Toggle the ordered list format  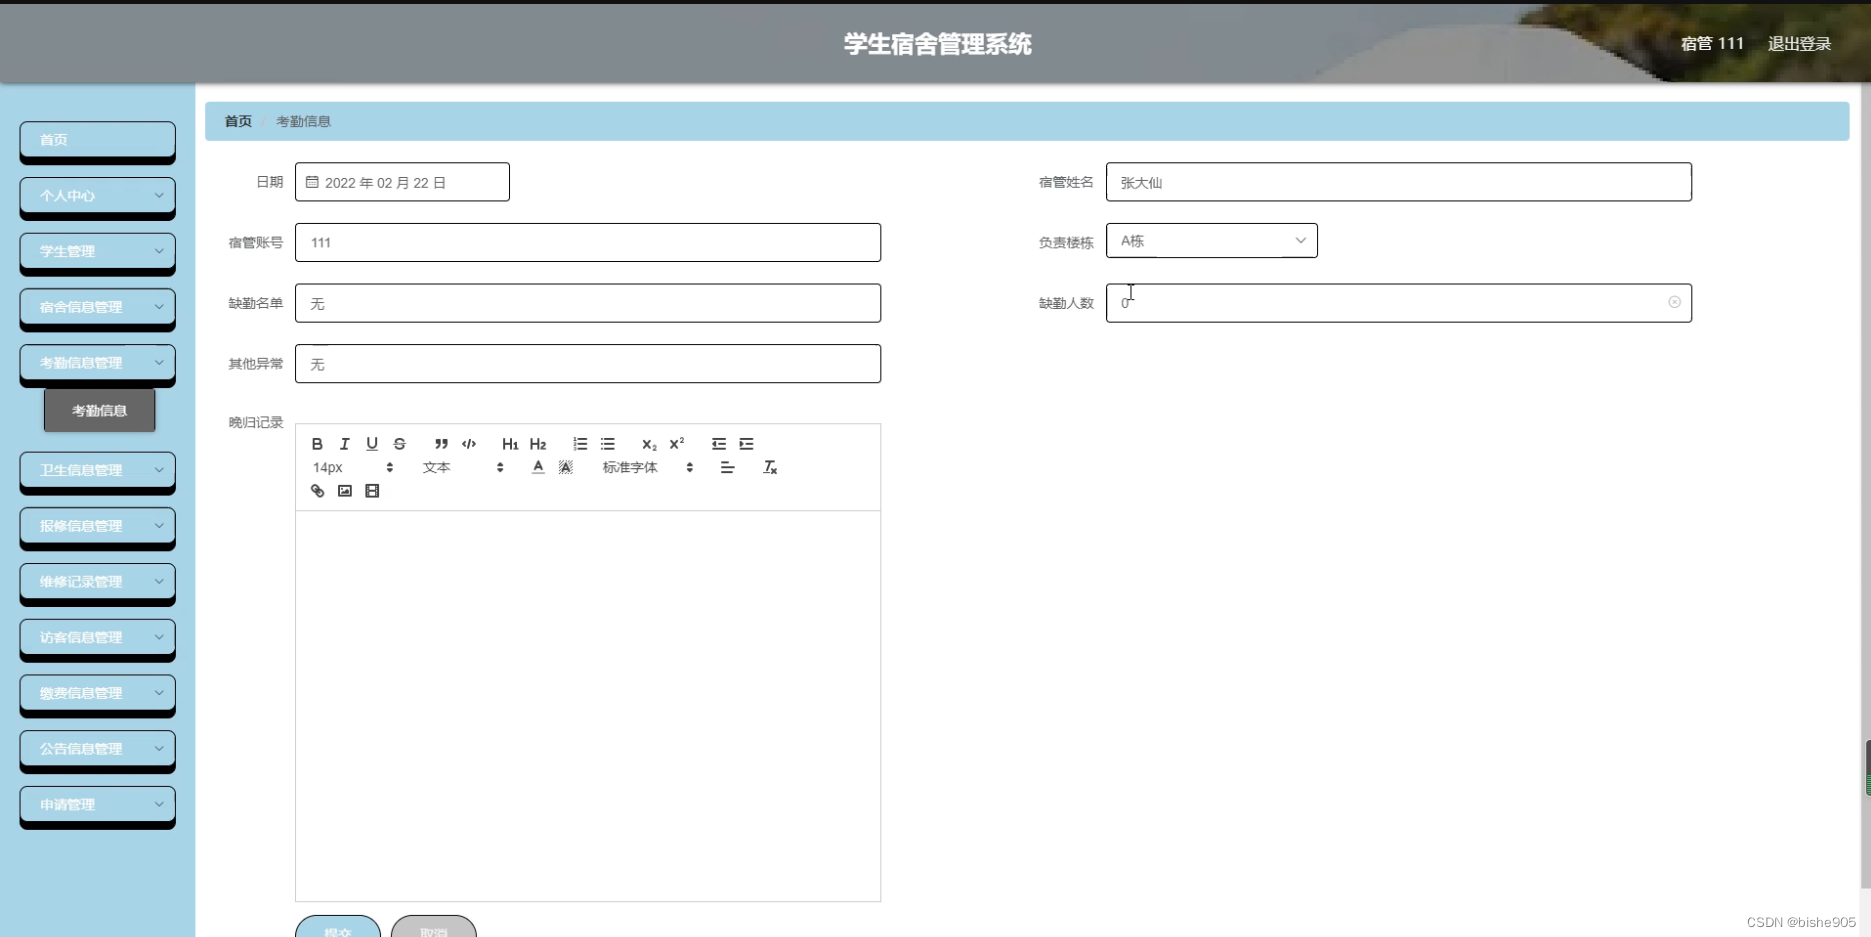click(579, 444)
